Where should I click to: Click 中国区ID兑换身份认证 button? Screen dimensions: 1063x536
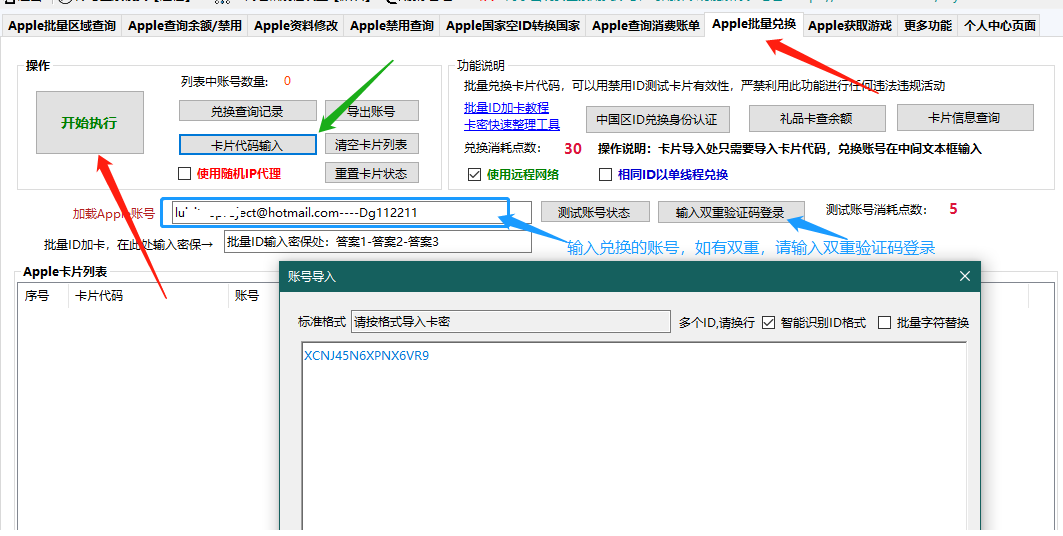(656, 119)
